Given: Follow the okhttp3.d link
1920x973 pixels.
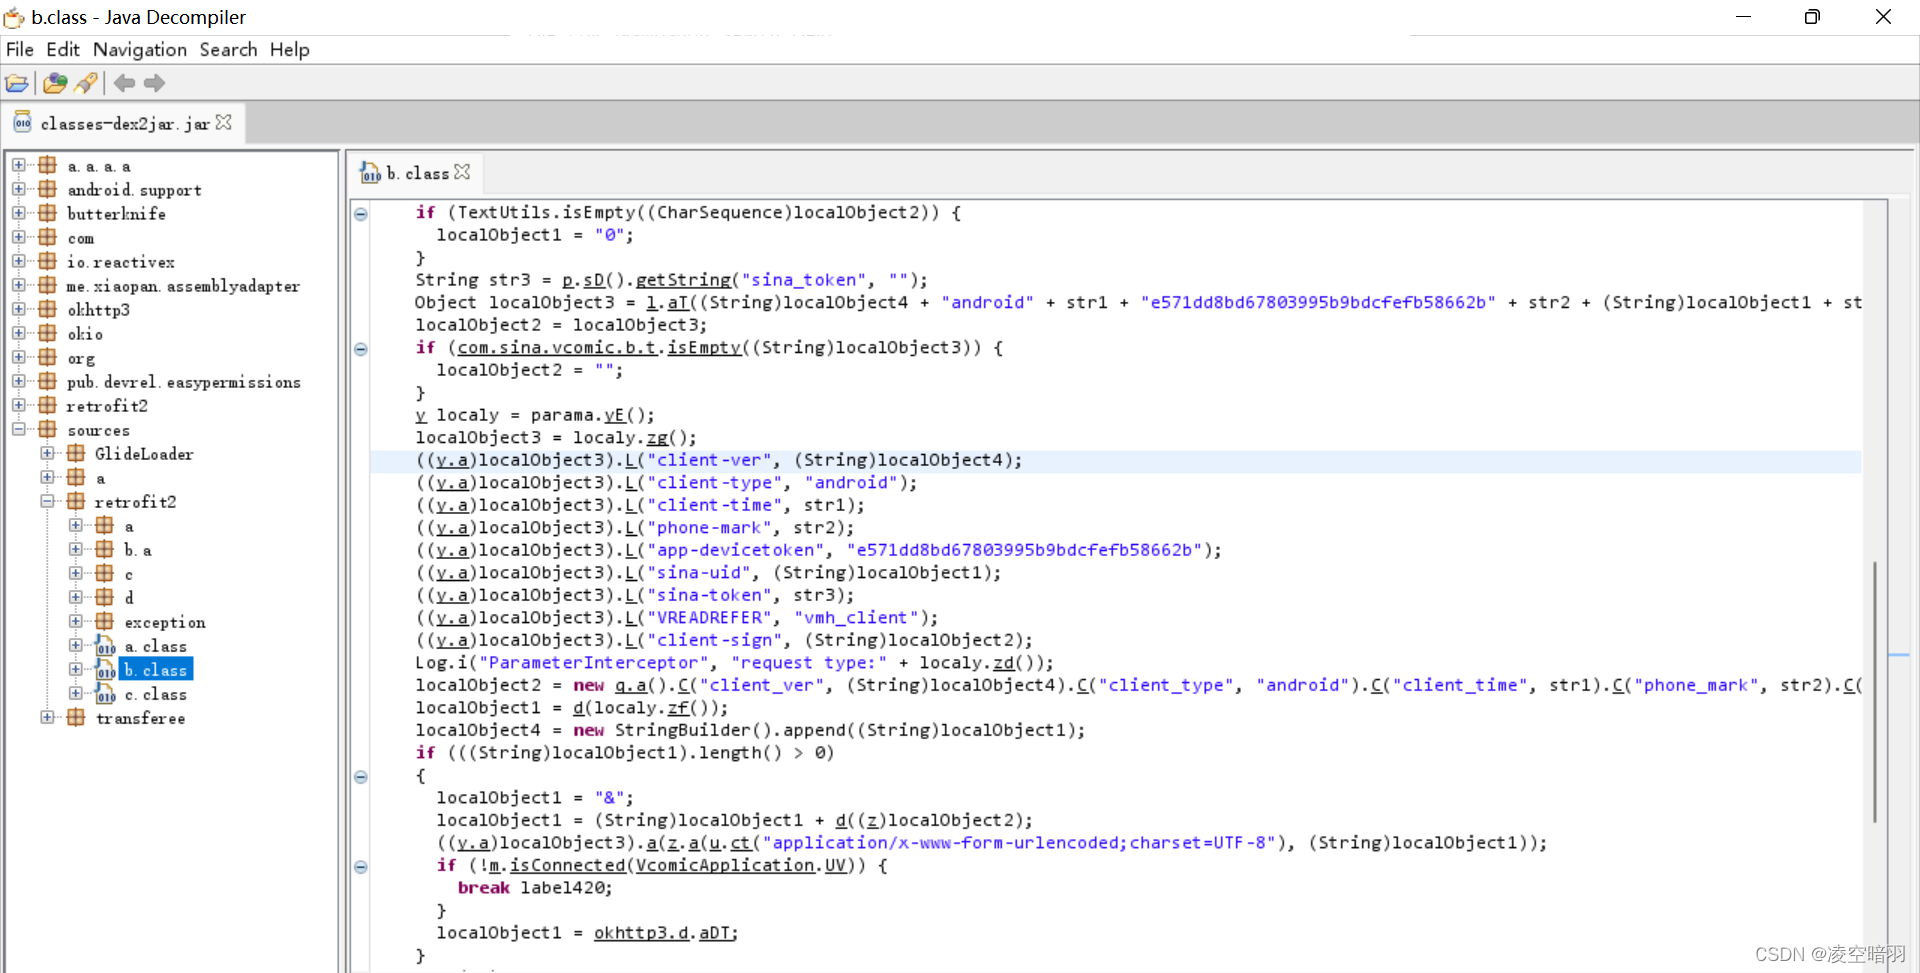Looking at the screenshot, I should 641,932.
